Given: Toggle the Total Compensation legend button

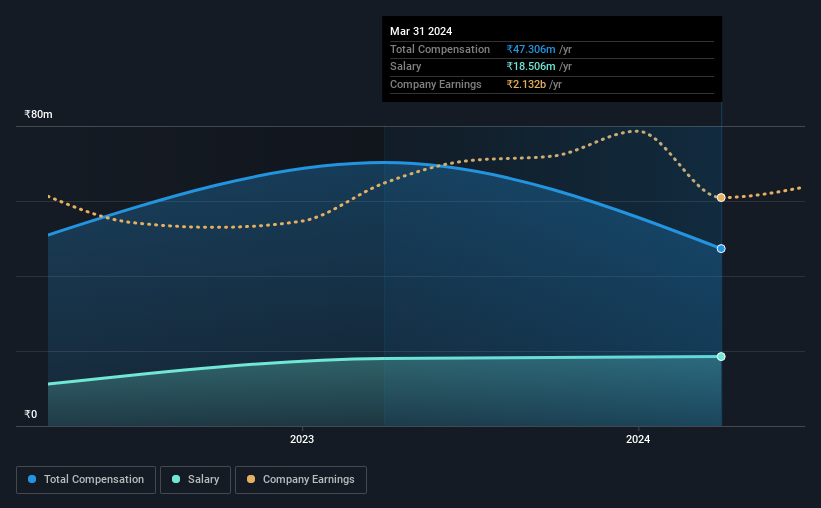Looking at the screenshot, I should coord(86,480).
